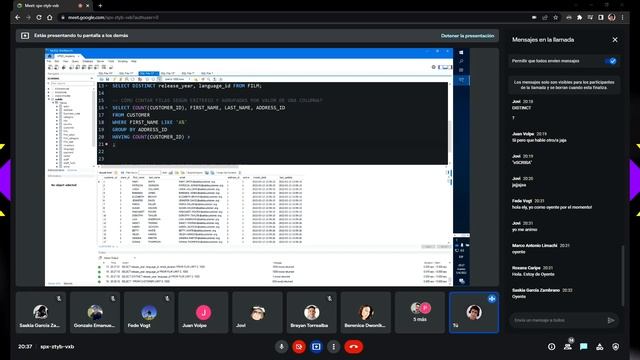The width and height of the screenshot is (640, 360).
Task: Click the GROUP BY ADDRESS_ID line
Action: point(140,130)
